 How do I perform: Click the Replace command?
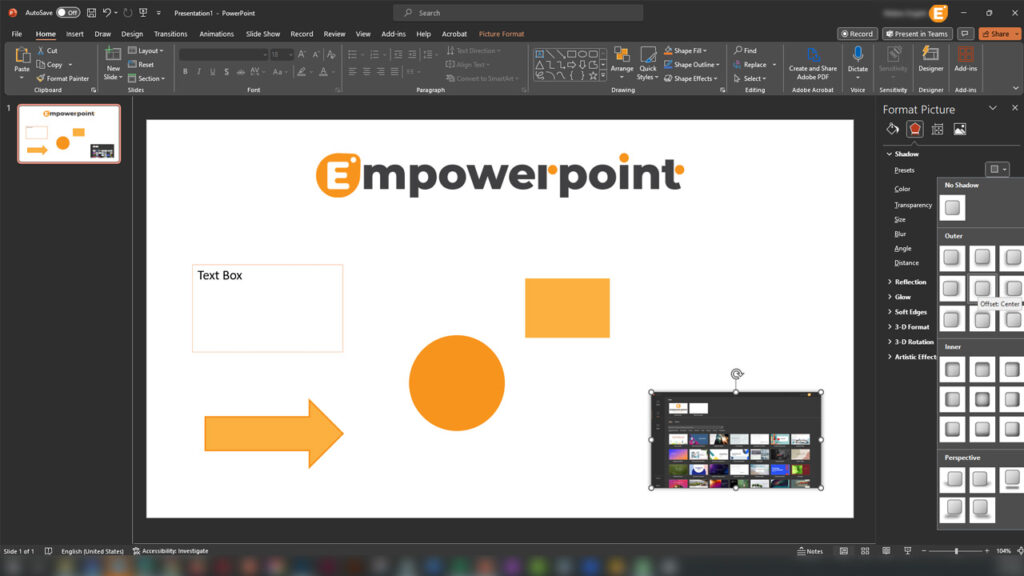pos(755,65)
